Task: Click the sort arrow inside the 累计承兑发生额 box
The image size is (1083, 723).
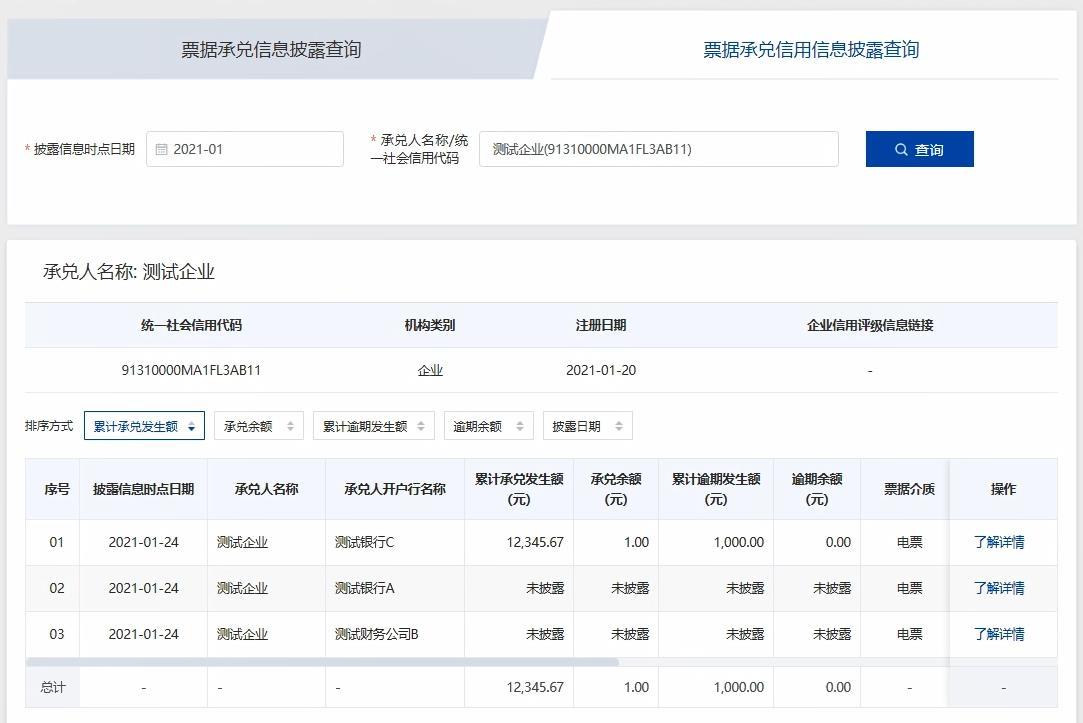Action: coord(192,424)
